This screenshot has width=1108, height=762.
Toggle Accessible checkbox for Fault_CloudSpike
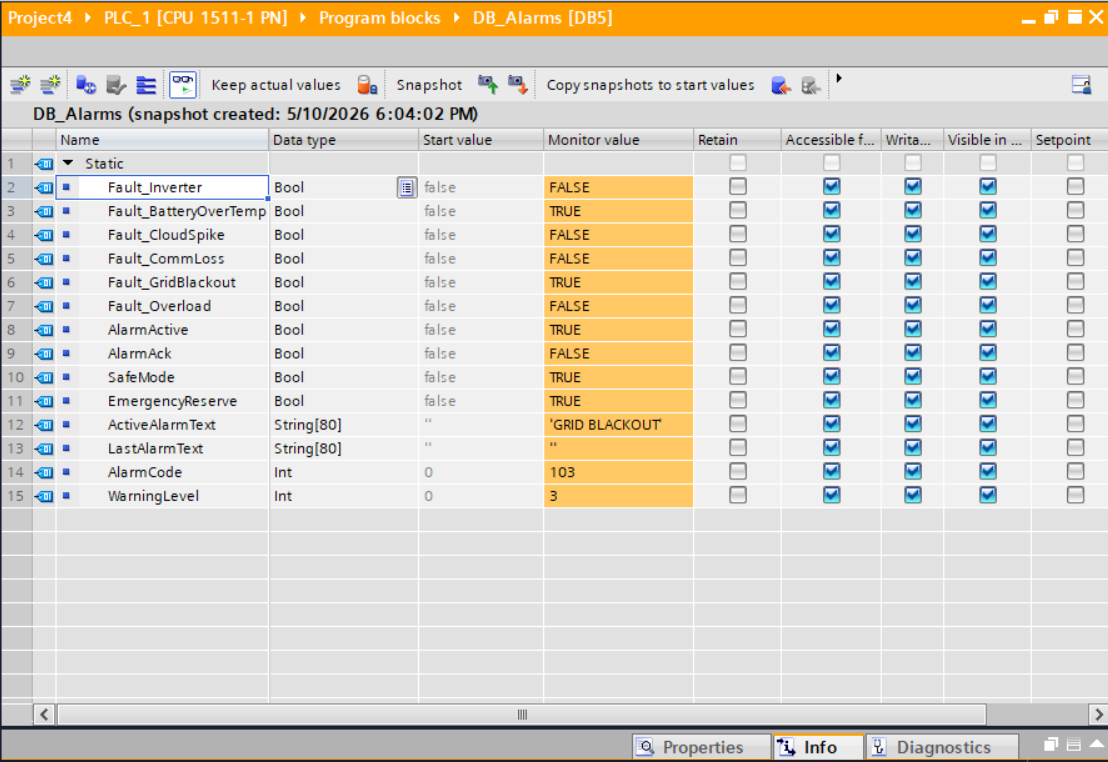point(832,234)
